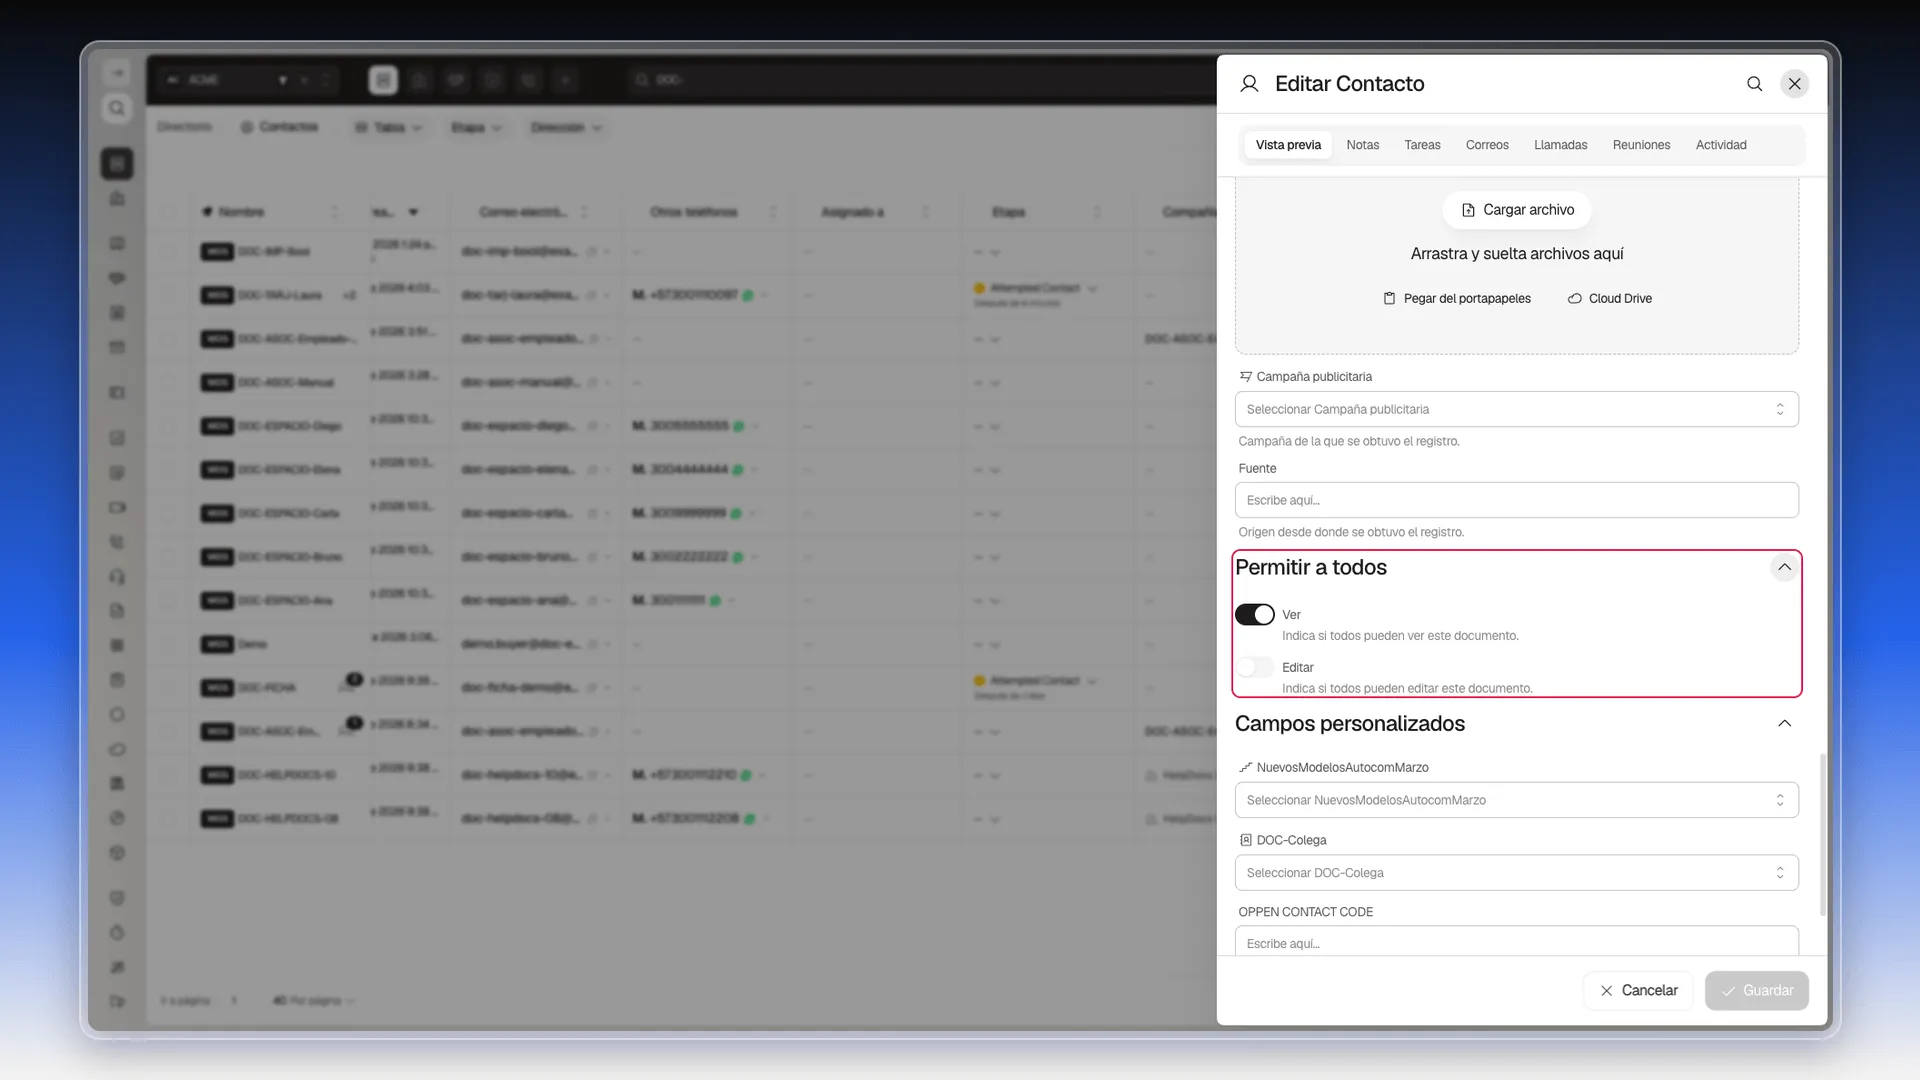Screen dimensions: 1920x1080
Task: Click the DOC-Colega field icon
Action: point(1246,840)
